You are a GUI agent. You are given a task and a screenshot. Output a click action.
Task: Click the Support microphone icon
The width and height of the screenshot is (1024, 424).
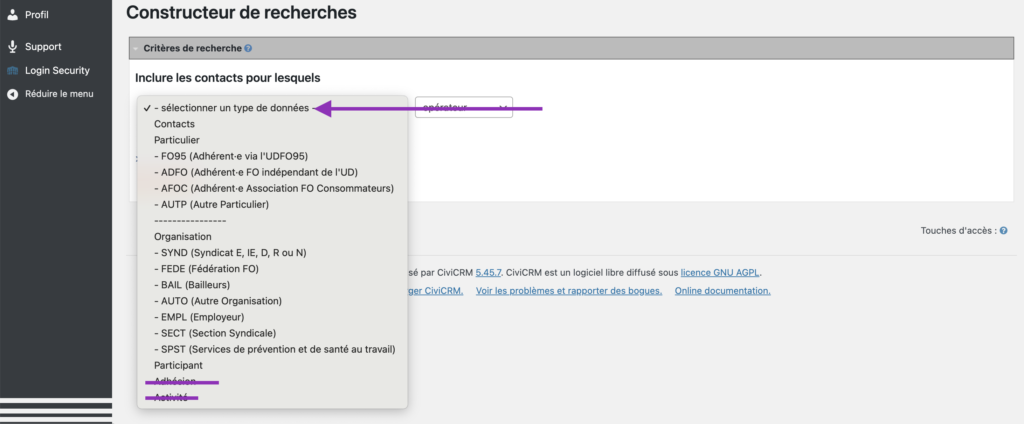pyautogui.click(x=13, y=47)
